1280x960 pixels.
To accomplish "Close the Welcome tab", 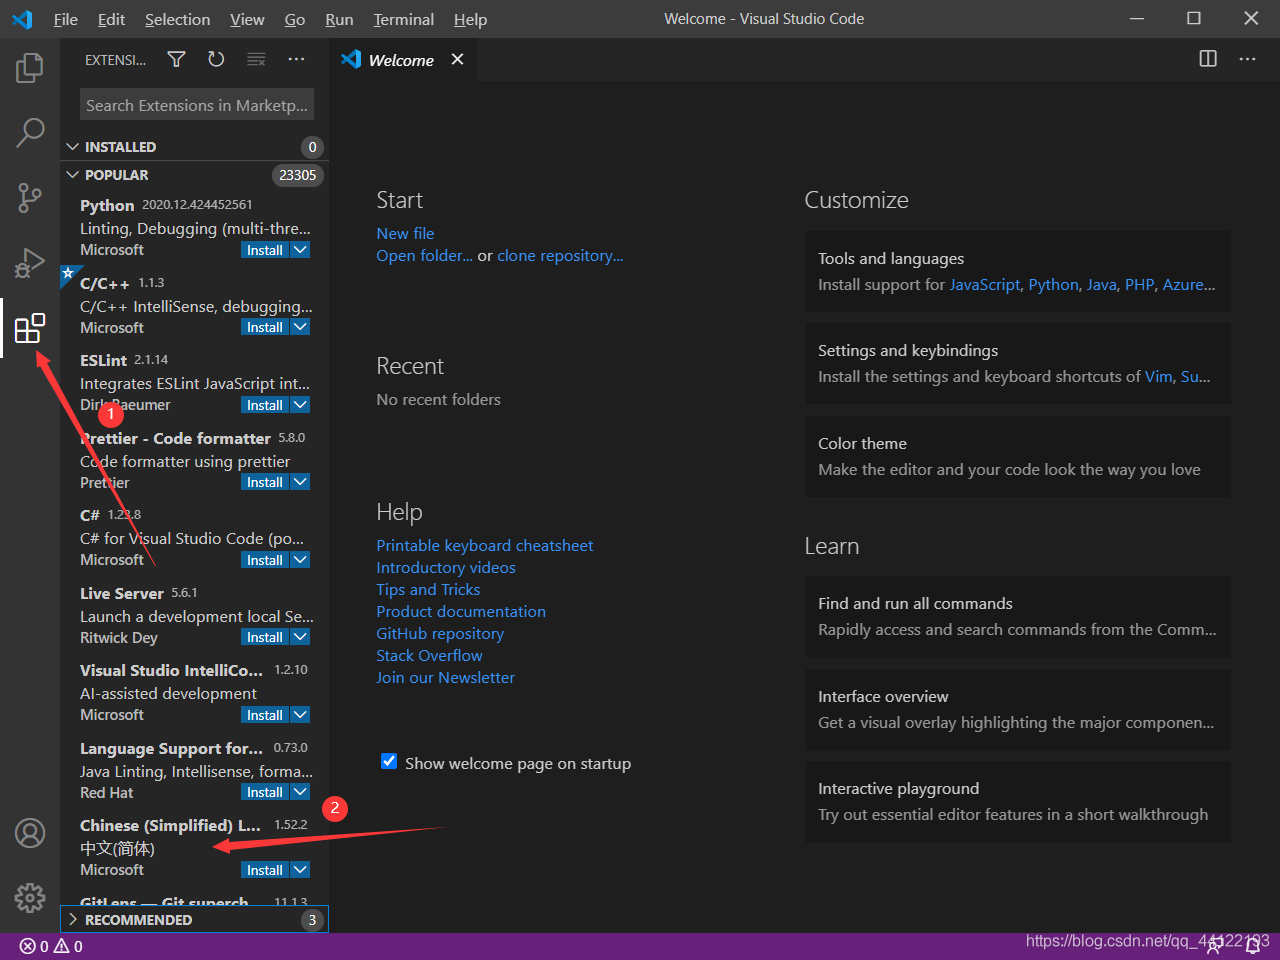I will 457,59.
